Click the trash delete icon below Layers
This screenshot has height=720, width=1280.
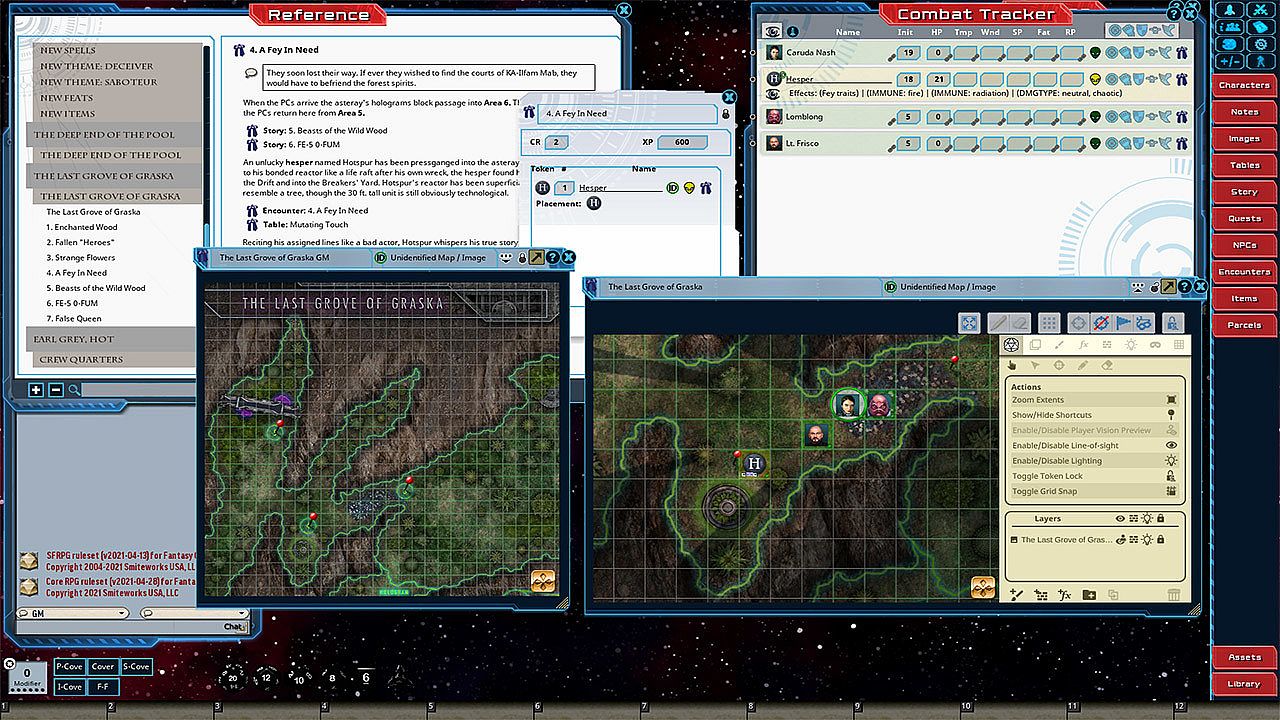pyautogui.click(x=1174, y=595)
